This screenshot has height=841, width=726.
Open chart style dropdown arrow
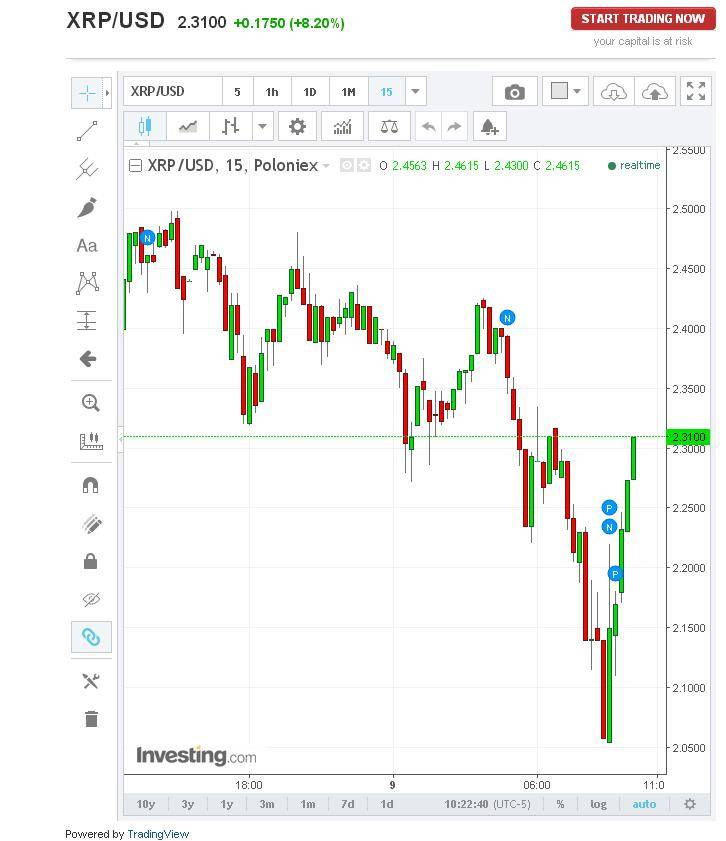coord(262,127)
